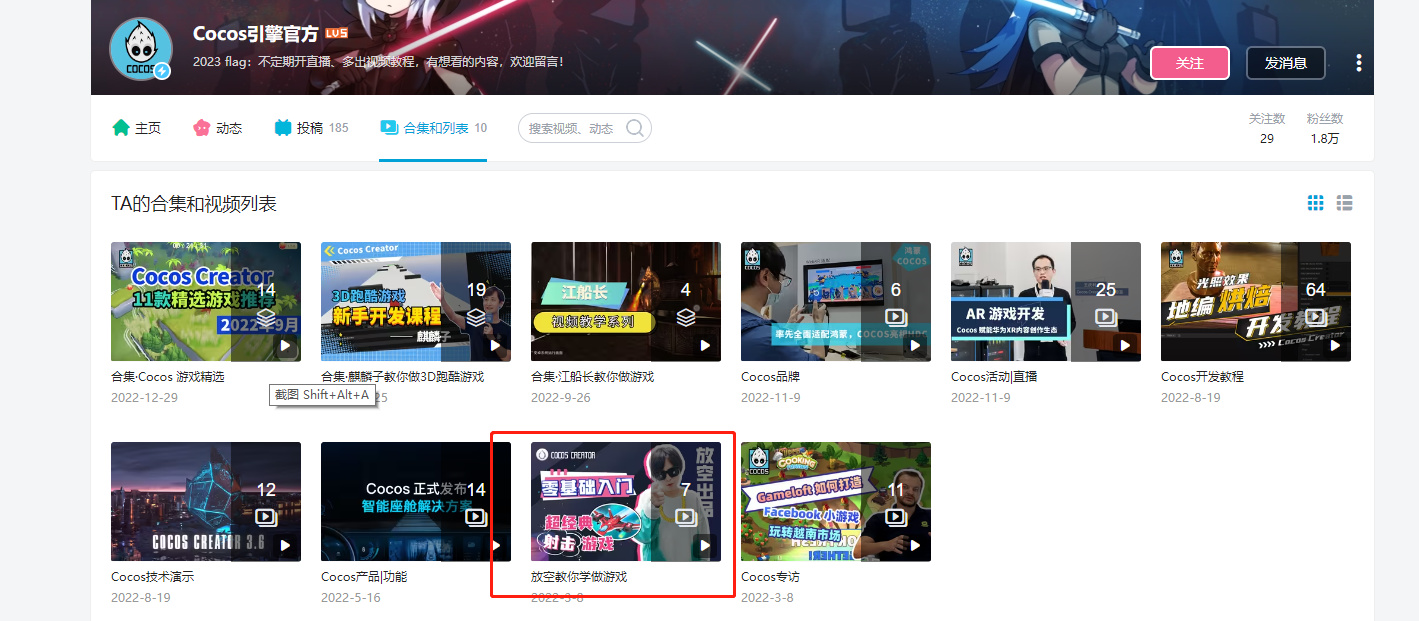
Task: Switch to list view layout
Action: (1345, 203)
